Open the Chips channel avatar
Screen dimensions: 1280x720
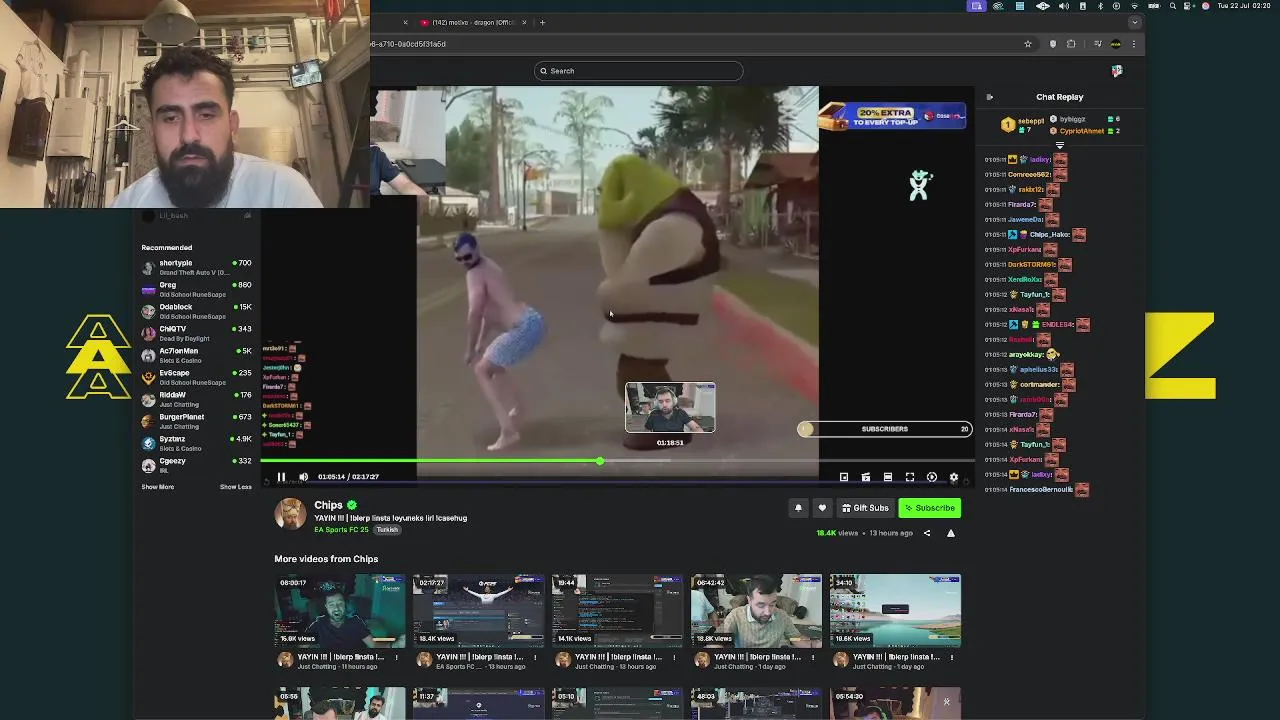tap(290, 514)
